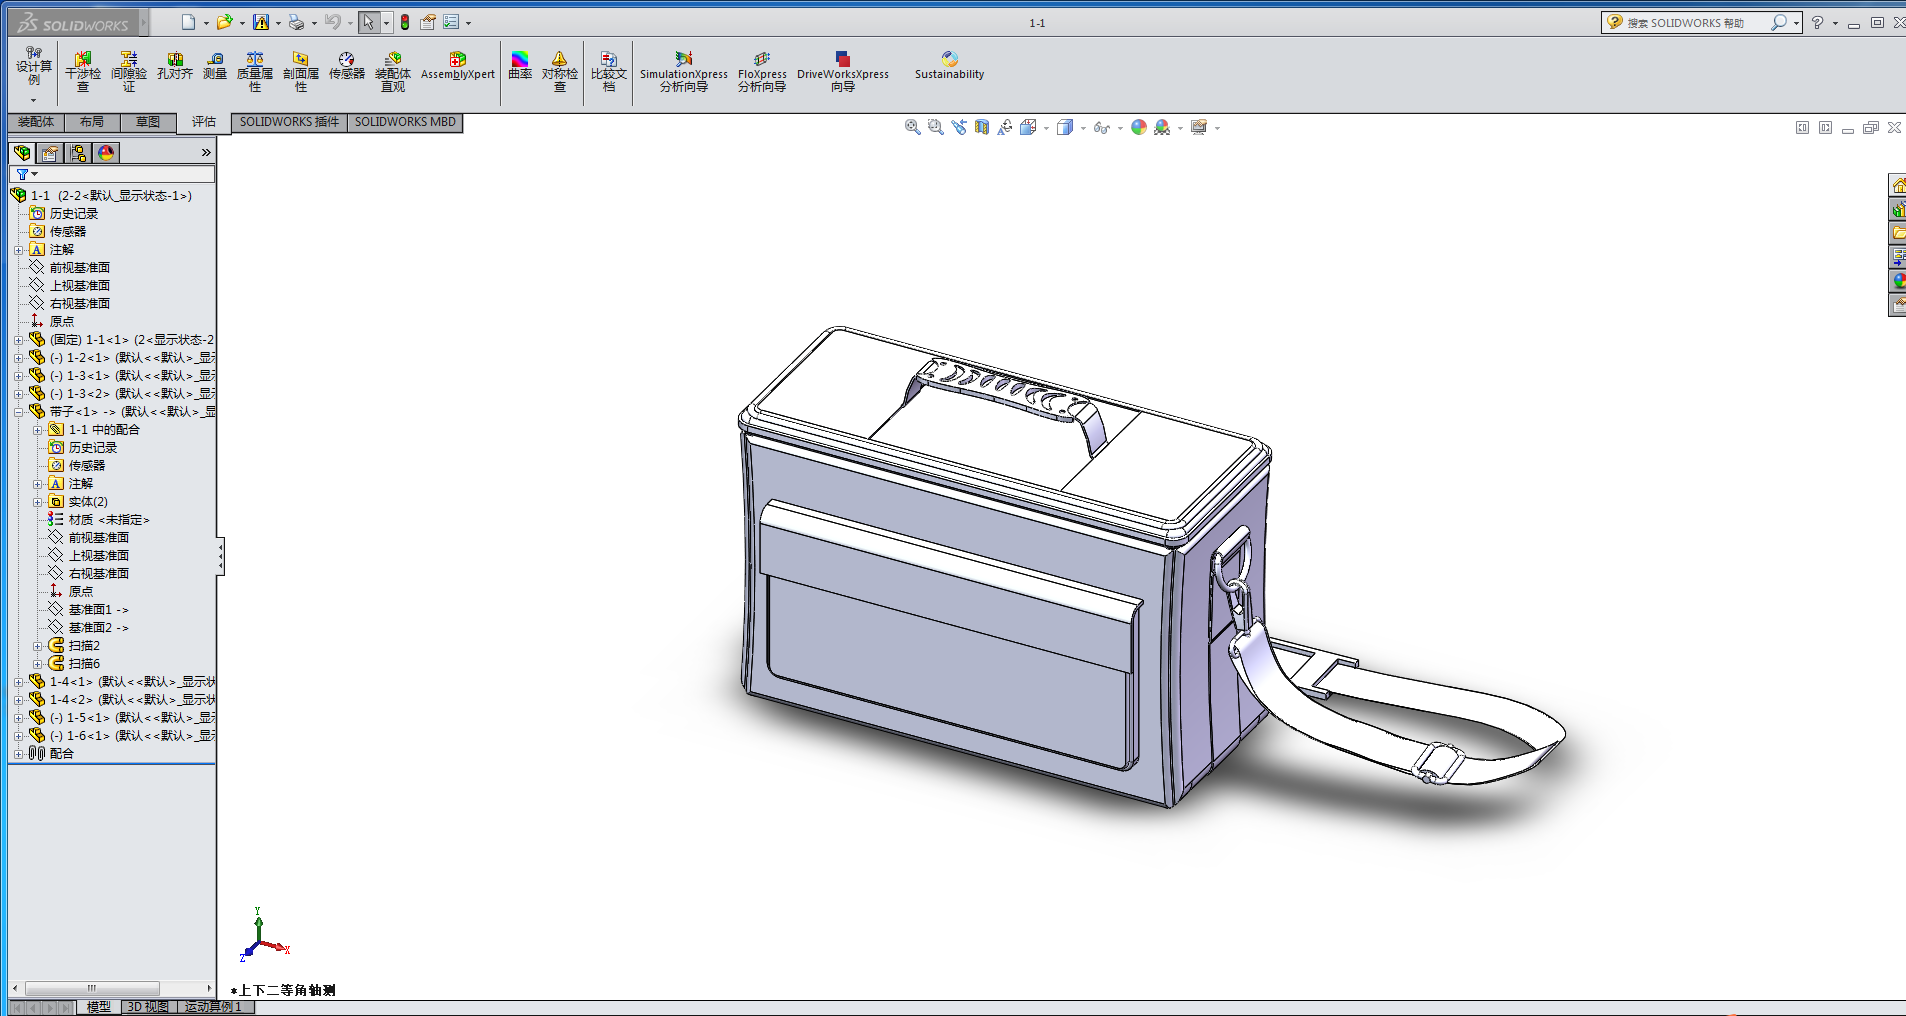Open the 设计算例 dropdown arrow
1906x1016 pixels.
33,100
